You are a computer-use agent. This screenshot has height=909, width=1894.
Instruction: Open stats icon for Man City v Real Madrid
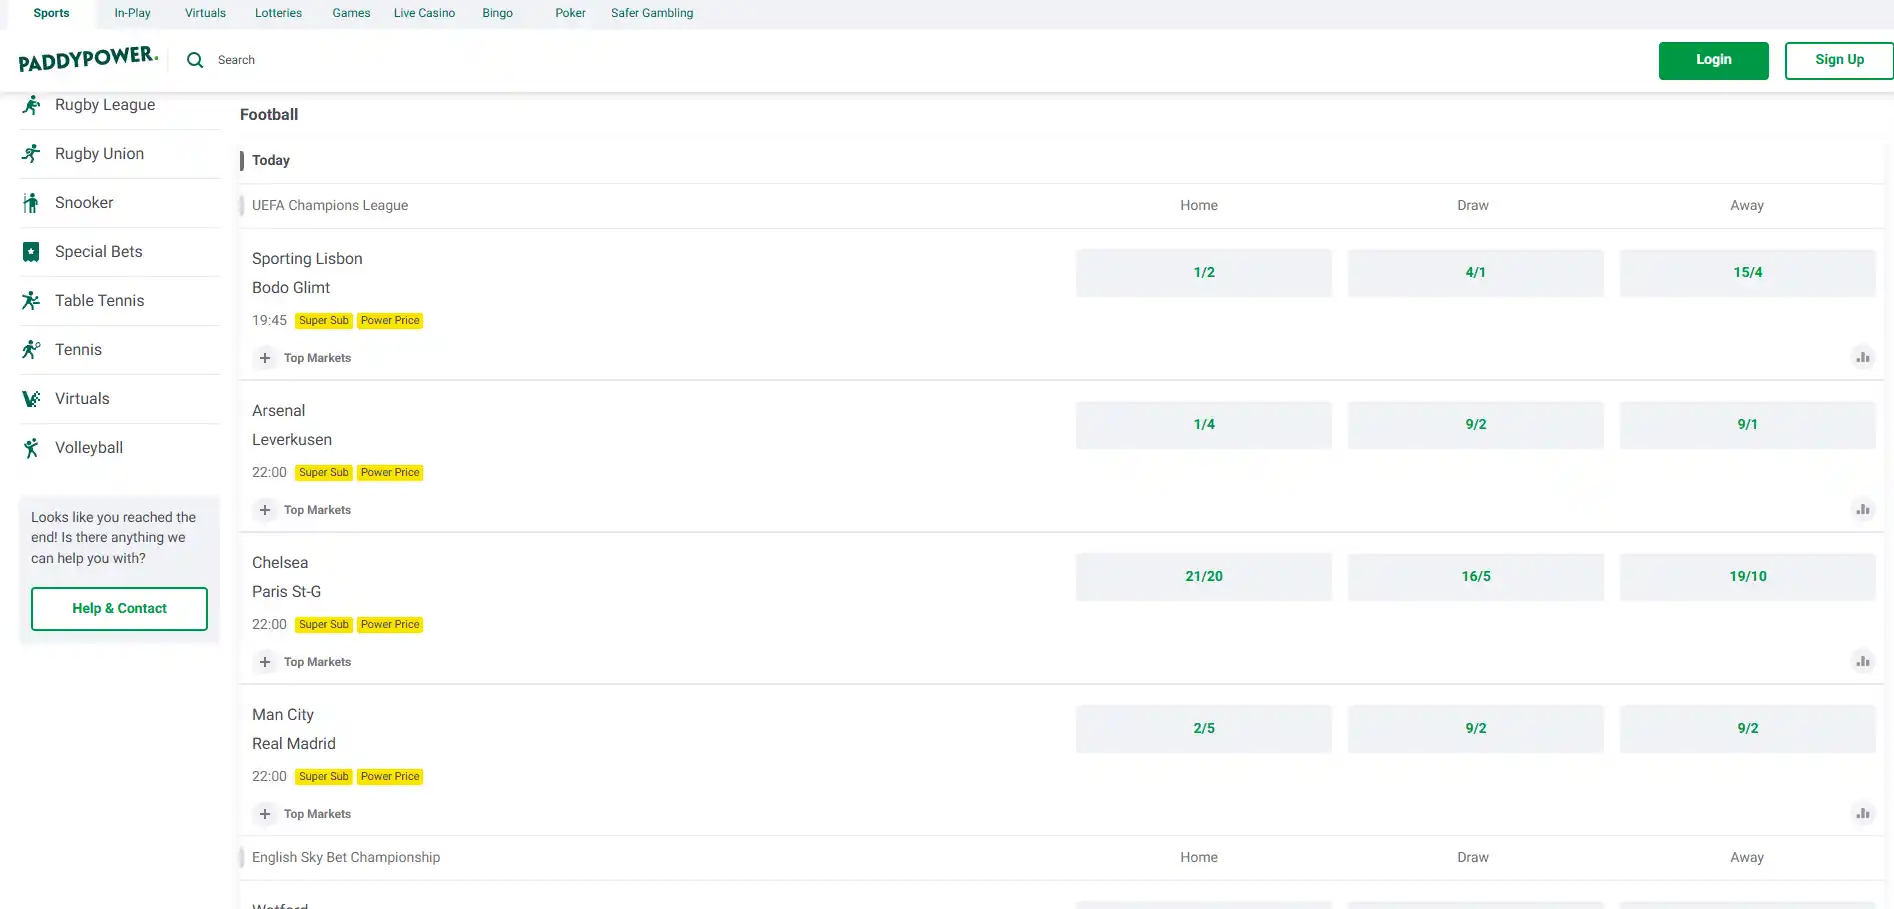click(1862, 813)
